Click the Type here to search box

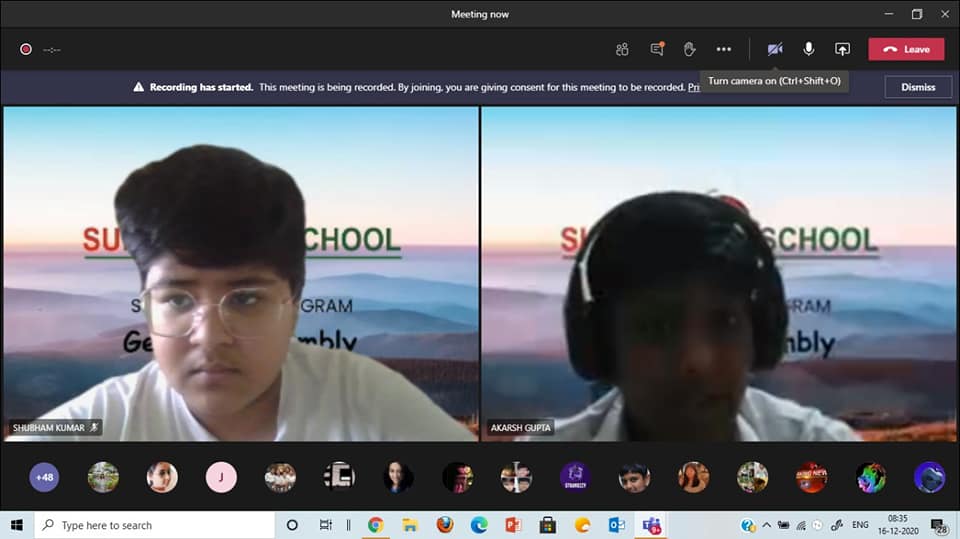154,525
